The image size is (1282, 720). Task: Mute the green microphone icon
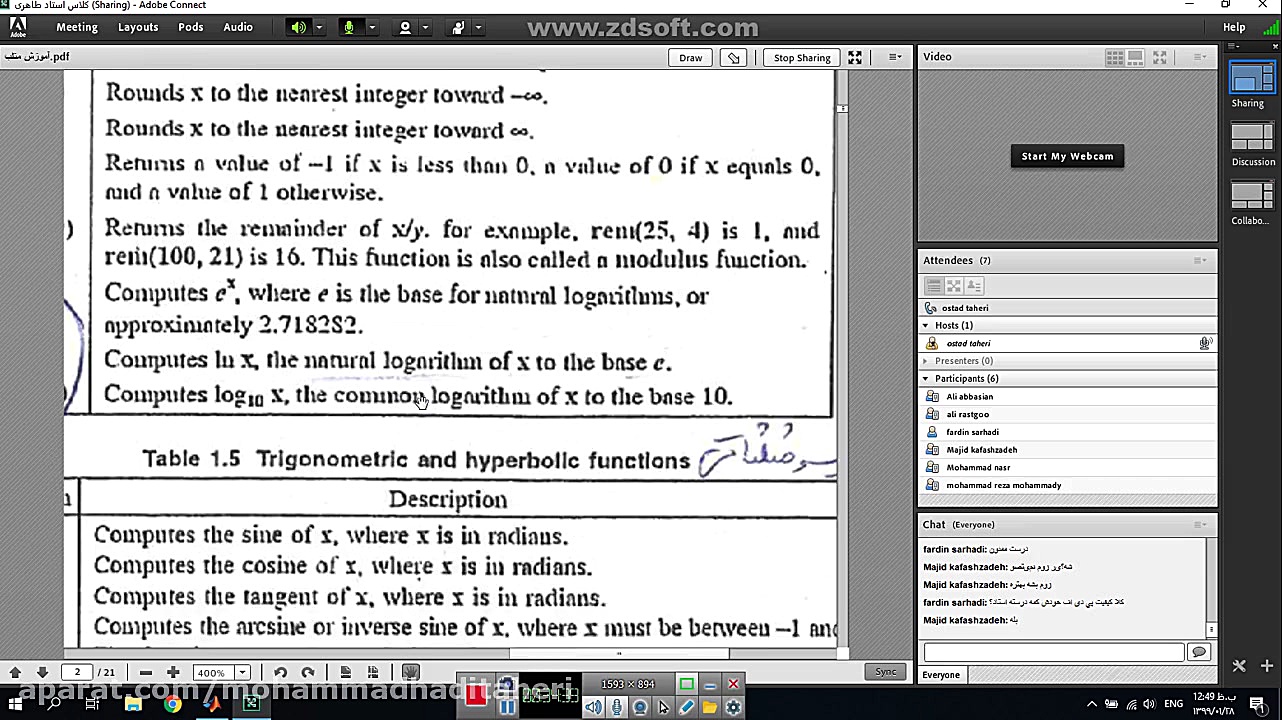(x=349, y=27)
